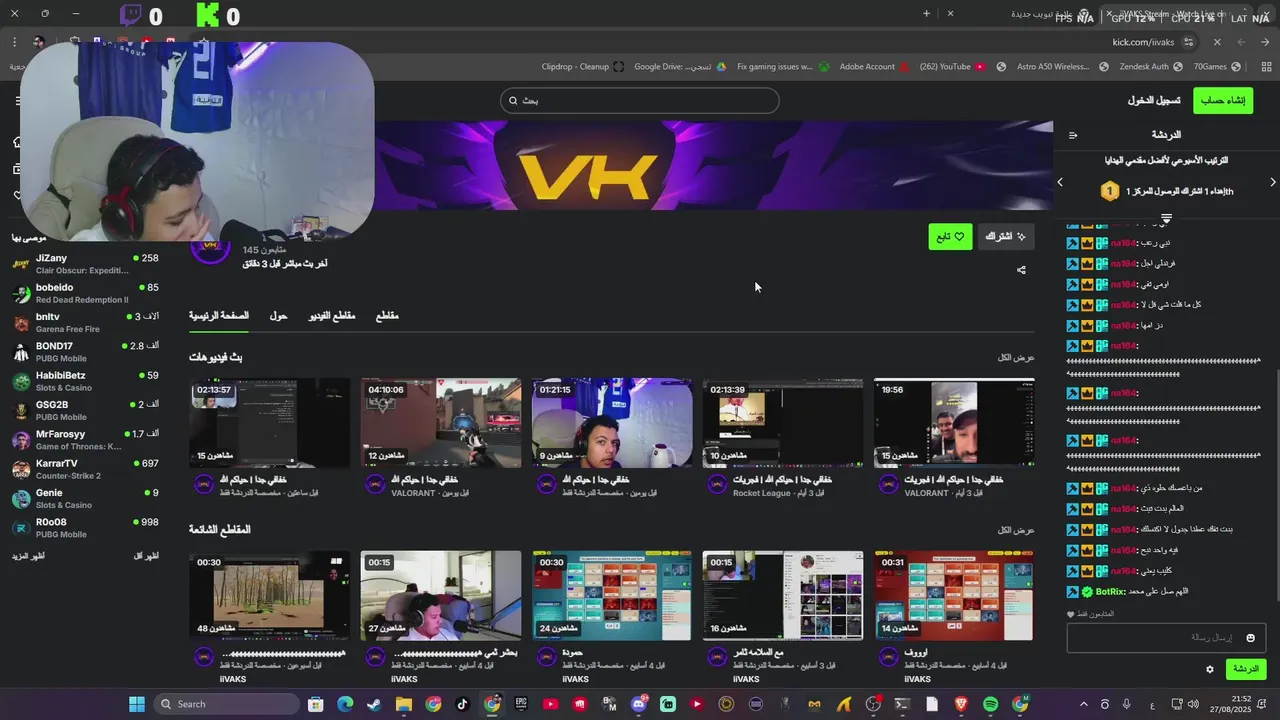The width and height of the screenshot is (1280, 720).
Task: Open HabibiBetz channel in the sidebar
Action: [86, 381]
